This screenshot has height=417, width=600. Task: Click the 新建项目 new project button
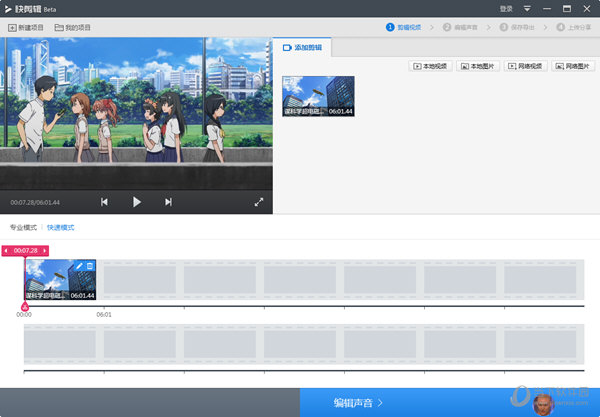pyautogui.click(x=26, y=28)
